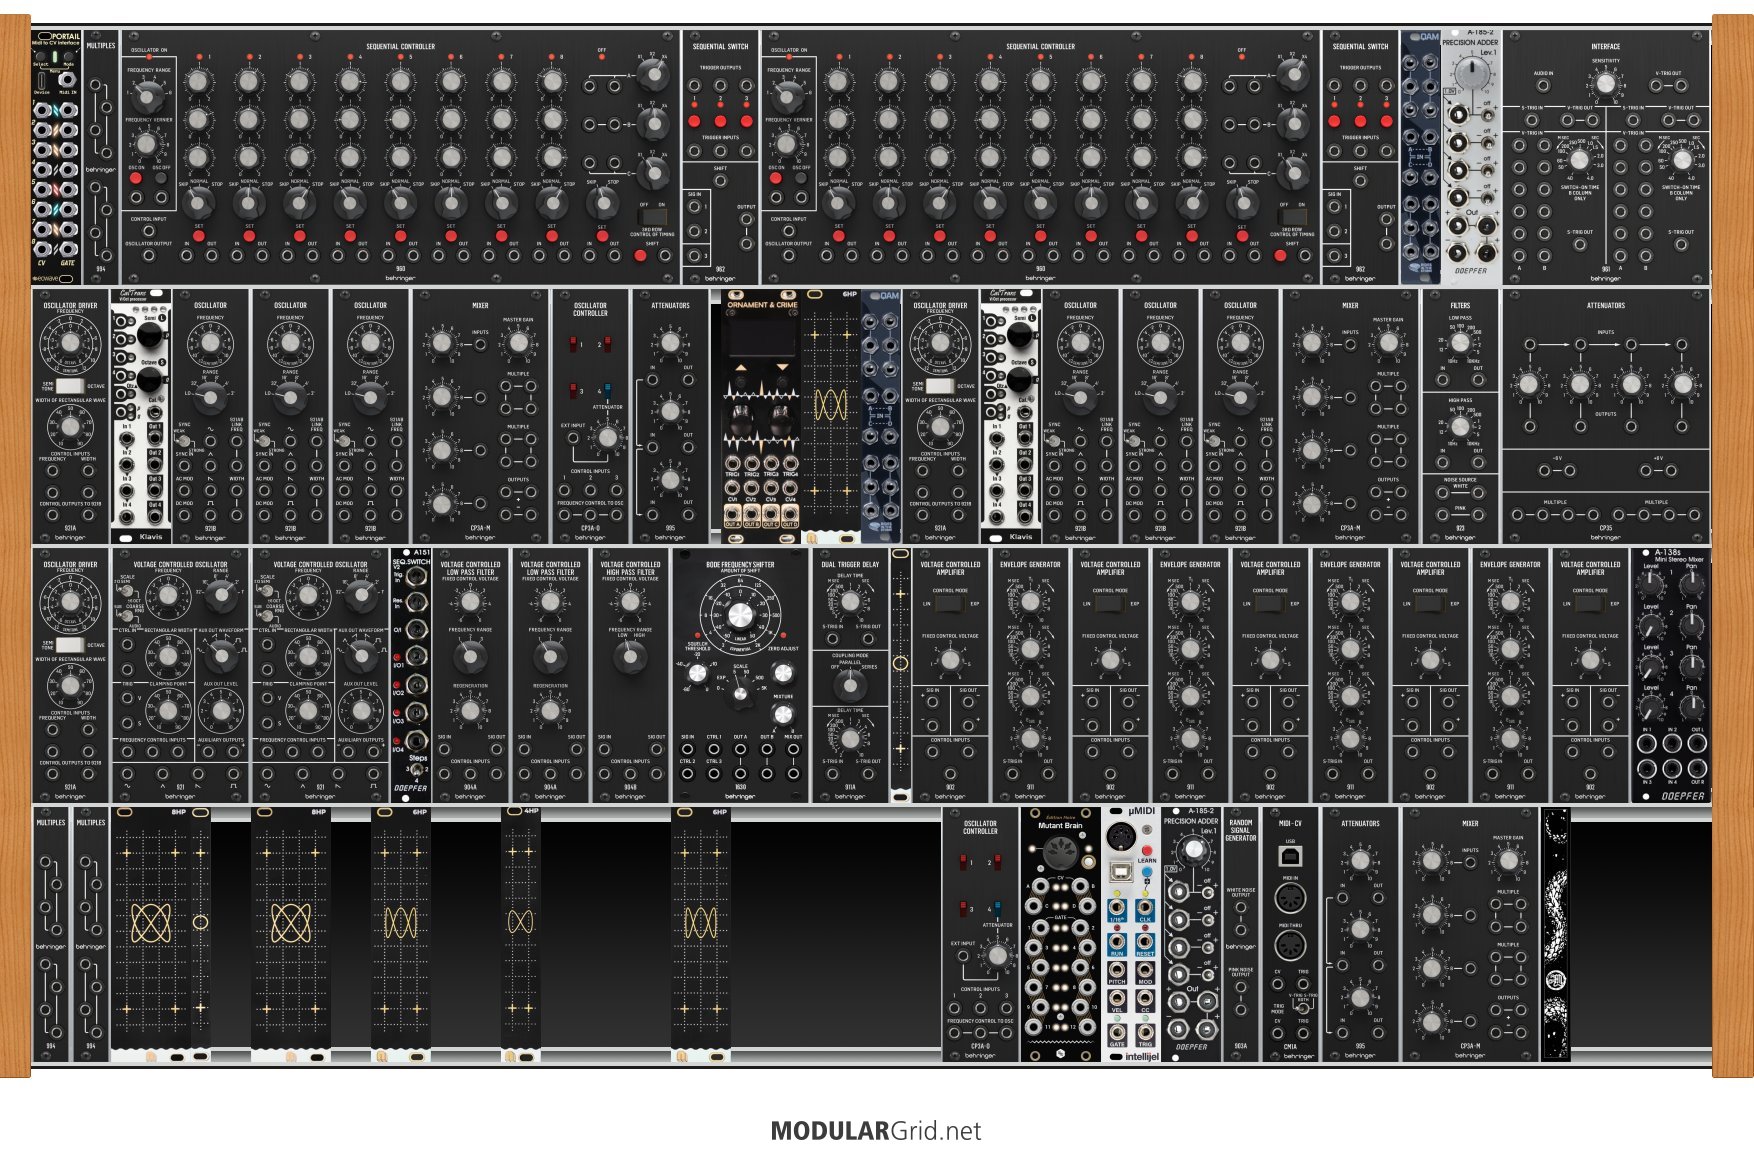
Task: Click Attenuator knob on Oscillator Controller beside Mutant Brain
Action: pyautogui.click(x=997, y=955)
